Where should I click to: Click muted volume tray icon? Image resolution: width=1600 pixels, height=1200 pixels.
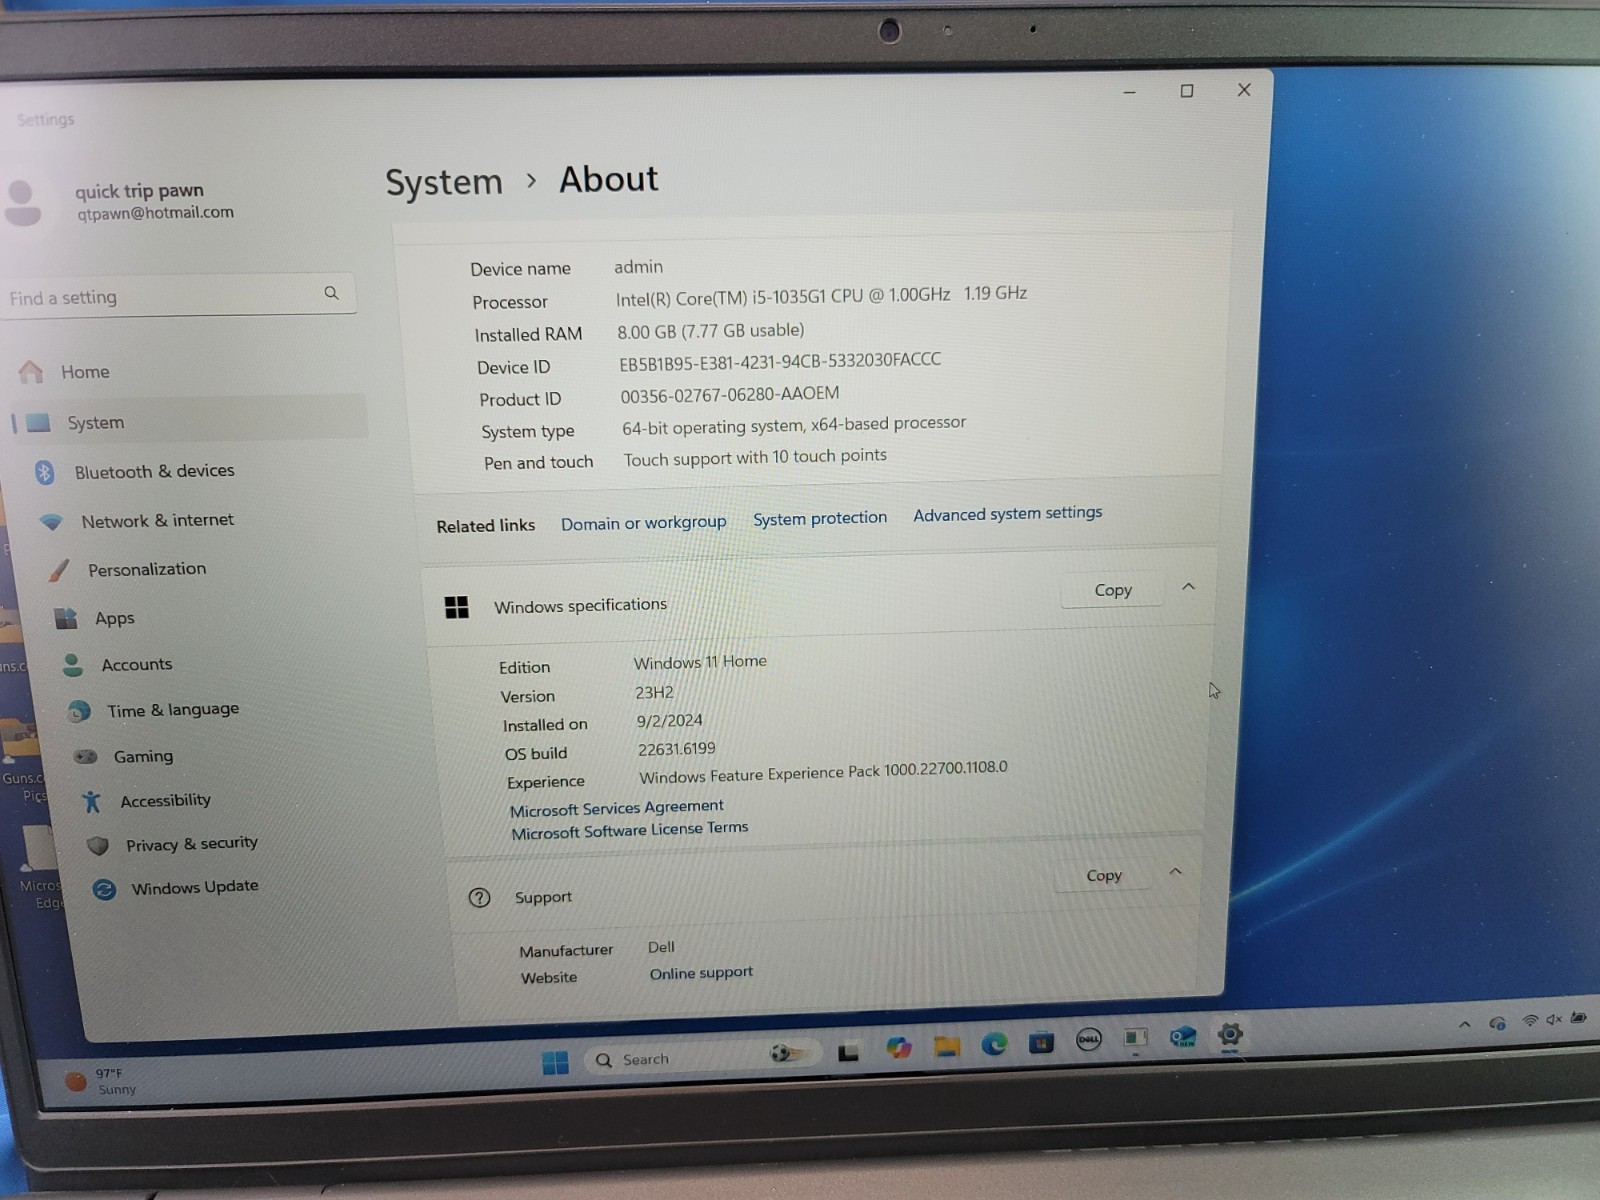(1553, 1019)
